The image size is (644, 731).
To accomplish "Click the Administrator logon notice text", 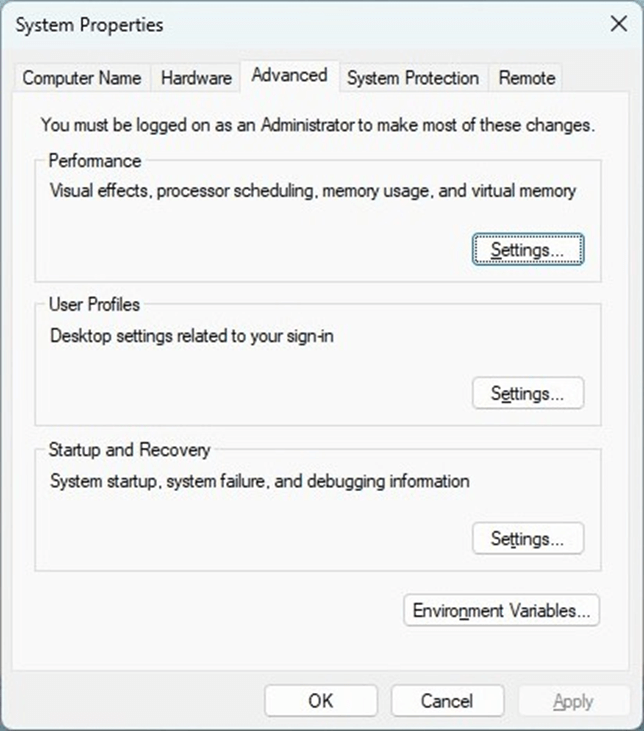I will click(317, 126).
